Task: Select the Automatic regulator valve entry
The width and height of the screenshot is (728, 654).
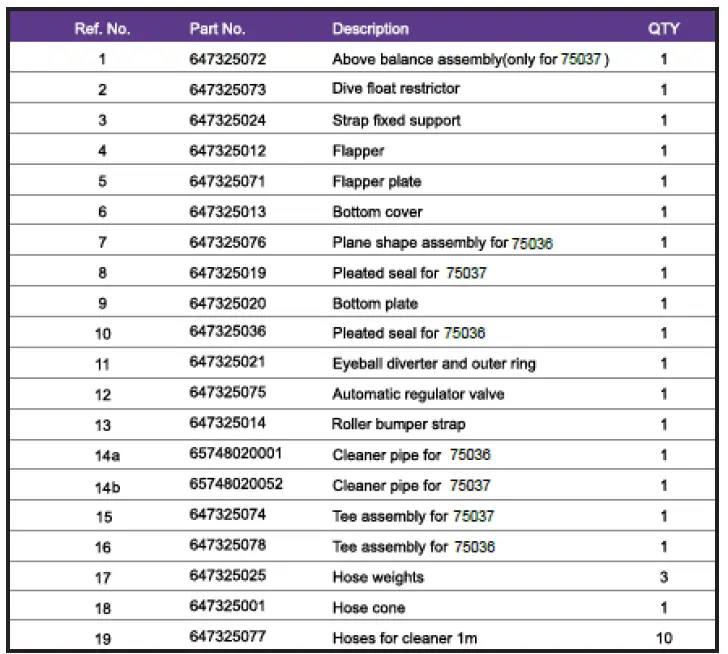Action: pyautogui.click(x=418, y=394)
